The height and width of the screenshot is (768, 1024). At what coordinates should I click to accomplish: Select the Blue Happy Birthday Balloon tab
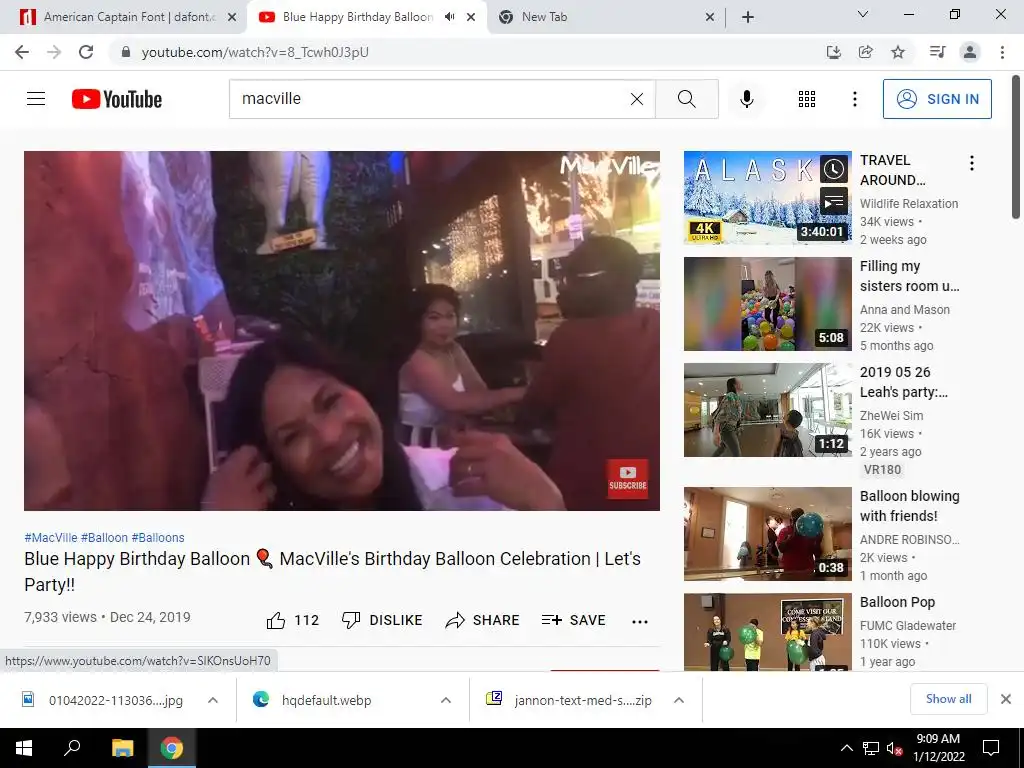[x=358, y=17]
